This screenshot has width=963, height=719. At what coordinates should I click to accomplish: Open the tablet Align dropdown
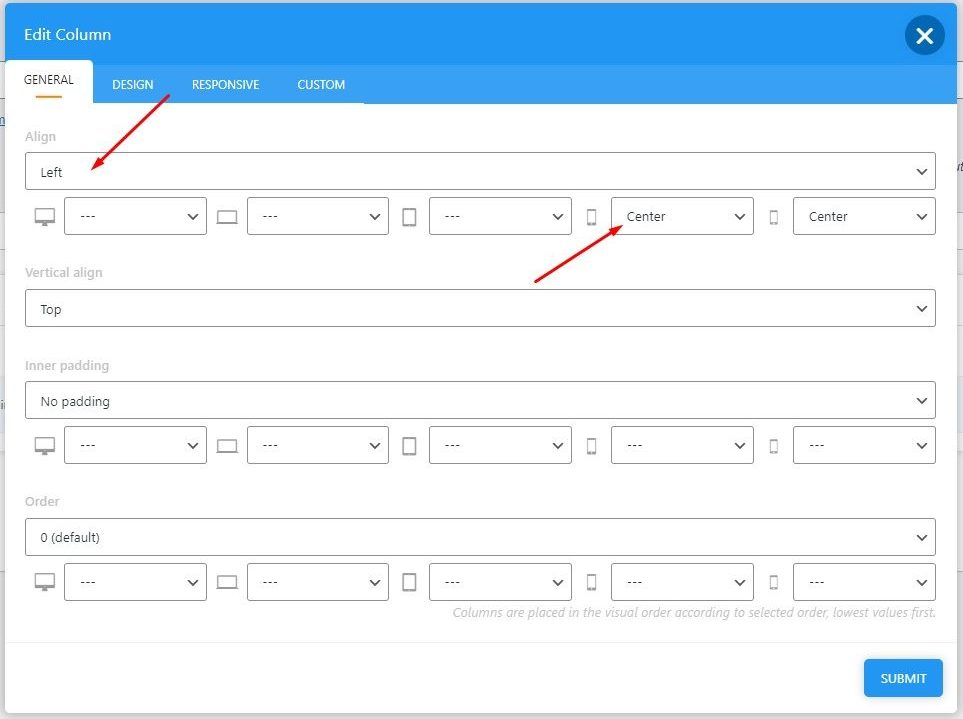[500, 216]
